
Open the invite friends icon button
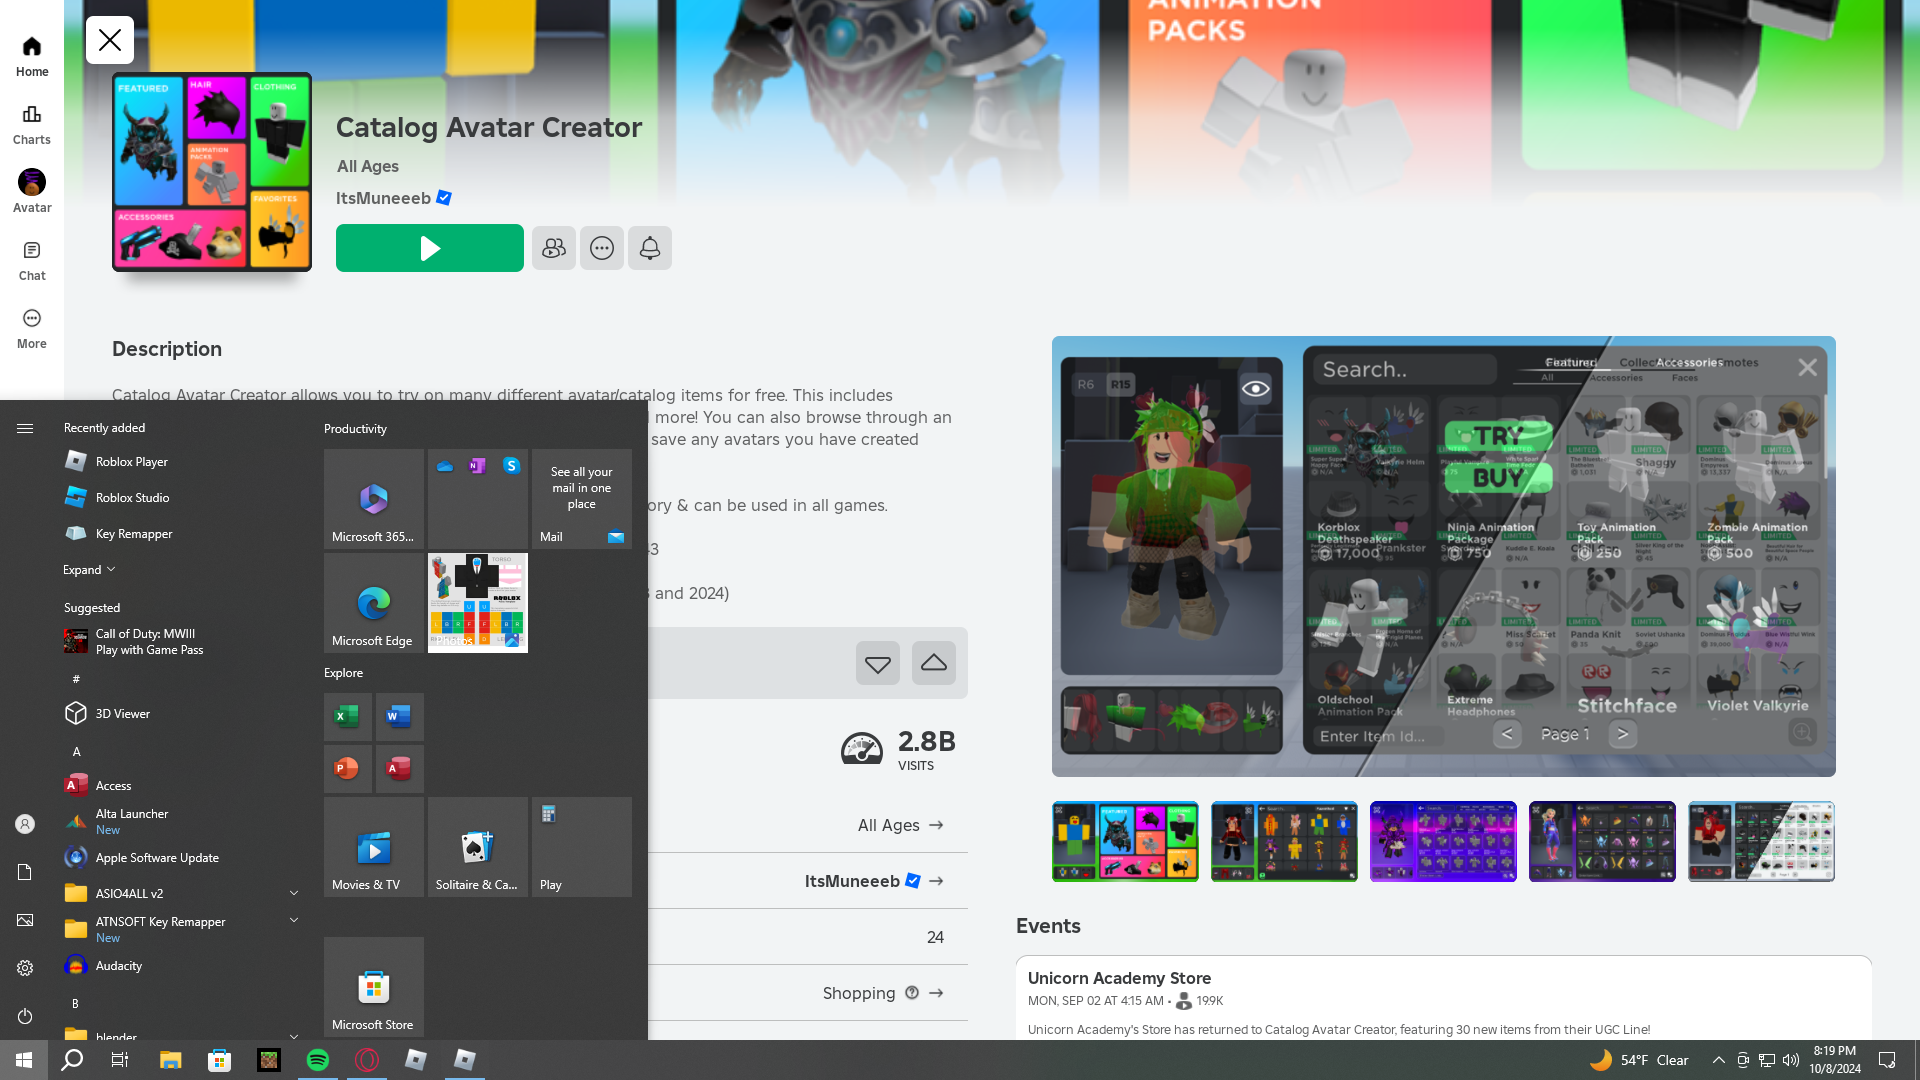(x=553, y=248)
